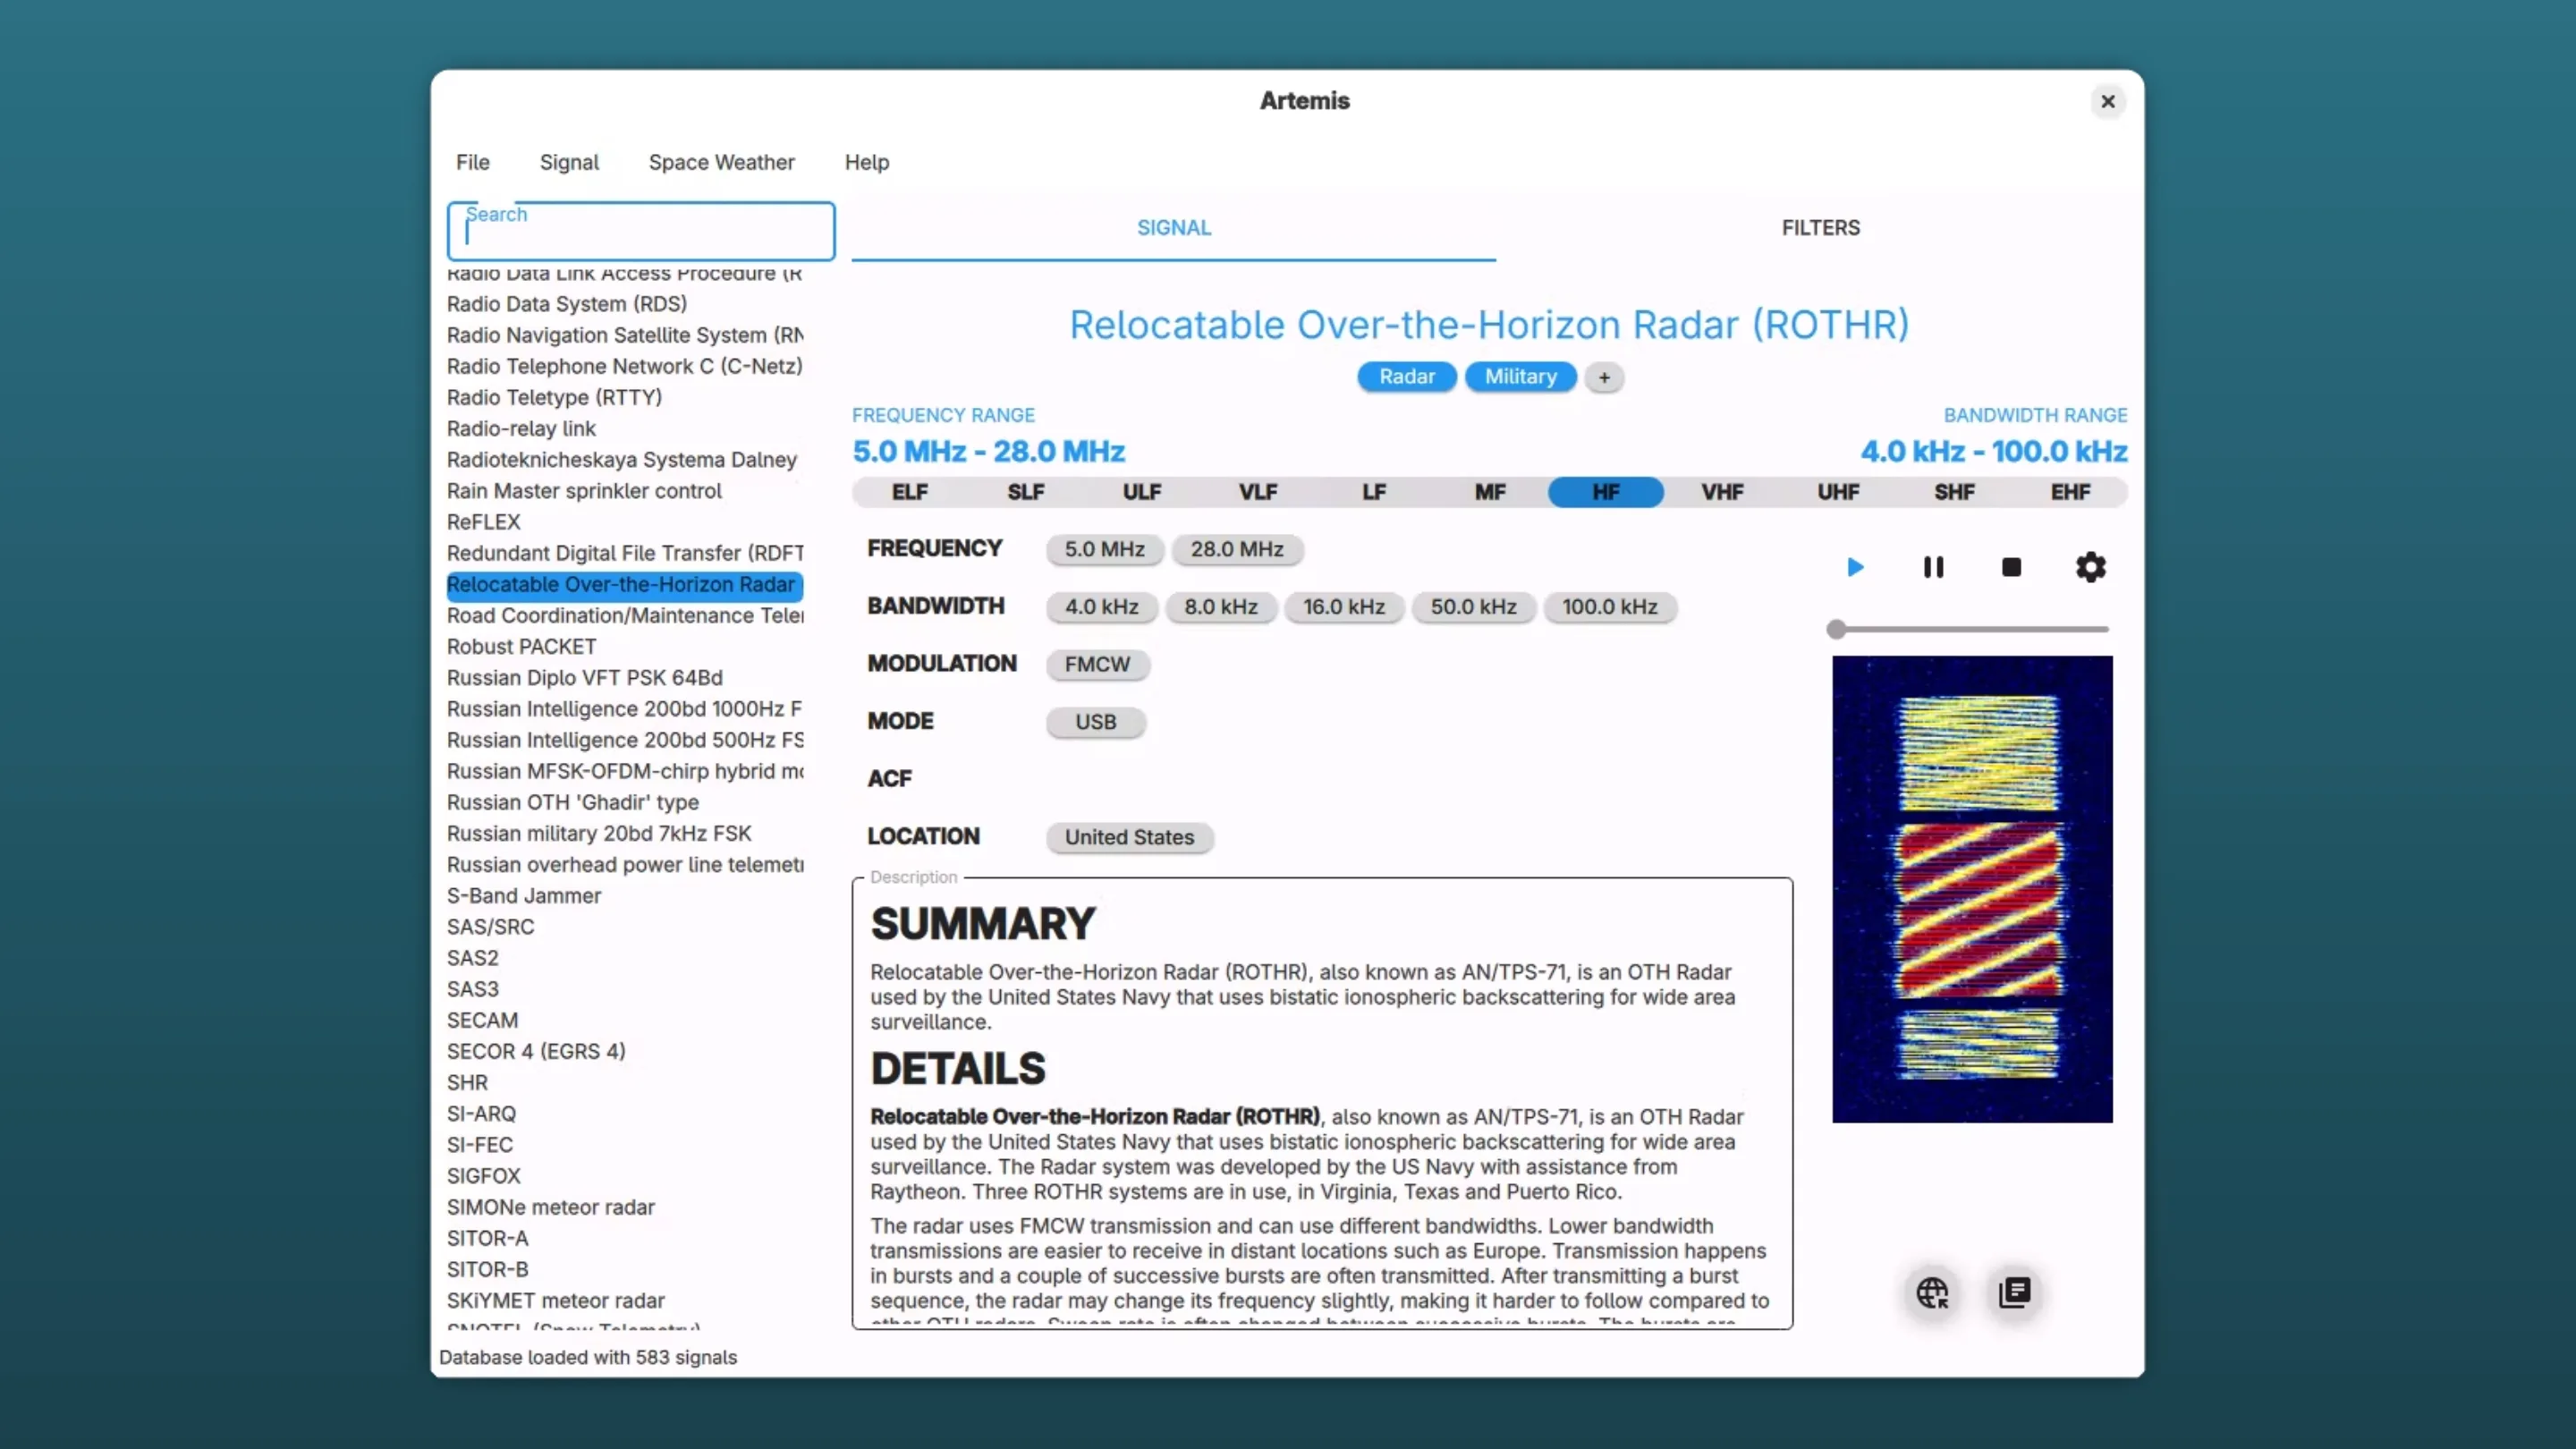2576x1449 pixels.
Task: Select the VLF band indicator
Action: point(1257,492)
